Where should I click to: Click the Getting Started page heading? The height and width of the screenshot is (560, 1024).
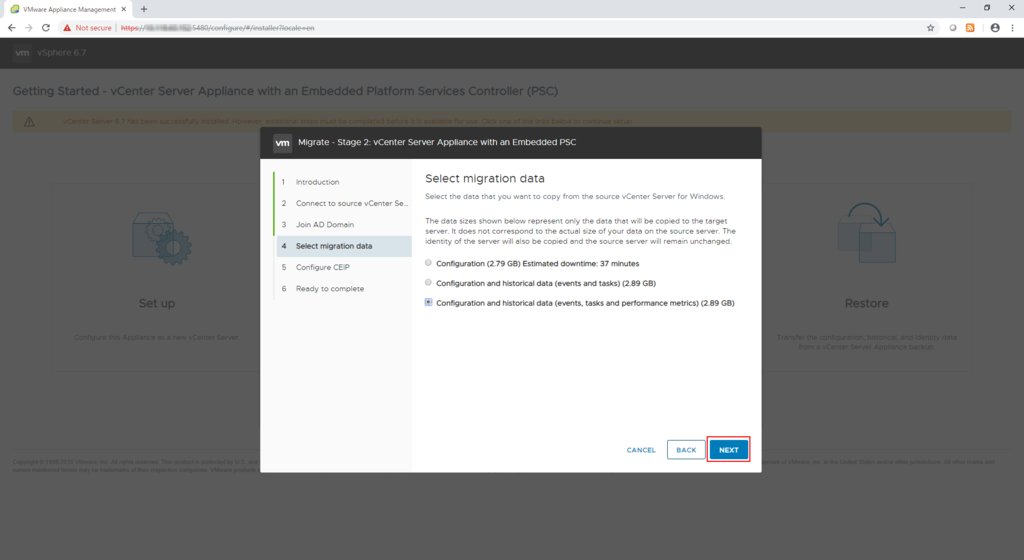click(x=285, y=91)
